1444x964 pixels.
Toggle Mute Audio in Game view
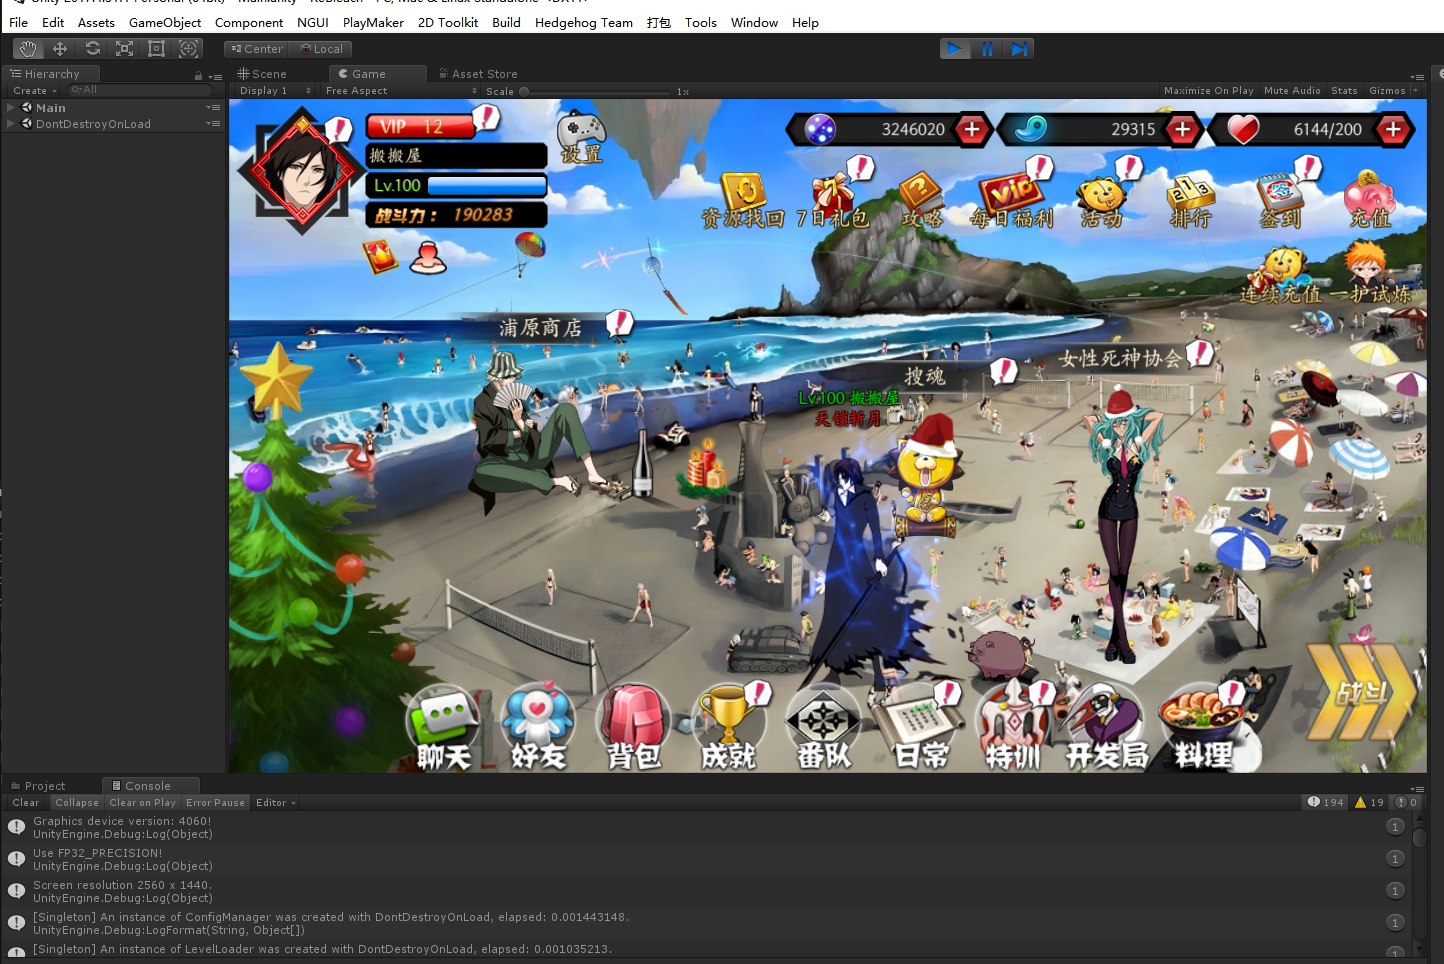[1291, 91]
